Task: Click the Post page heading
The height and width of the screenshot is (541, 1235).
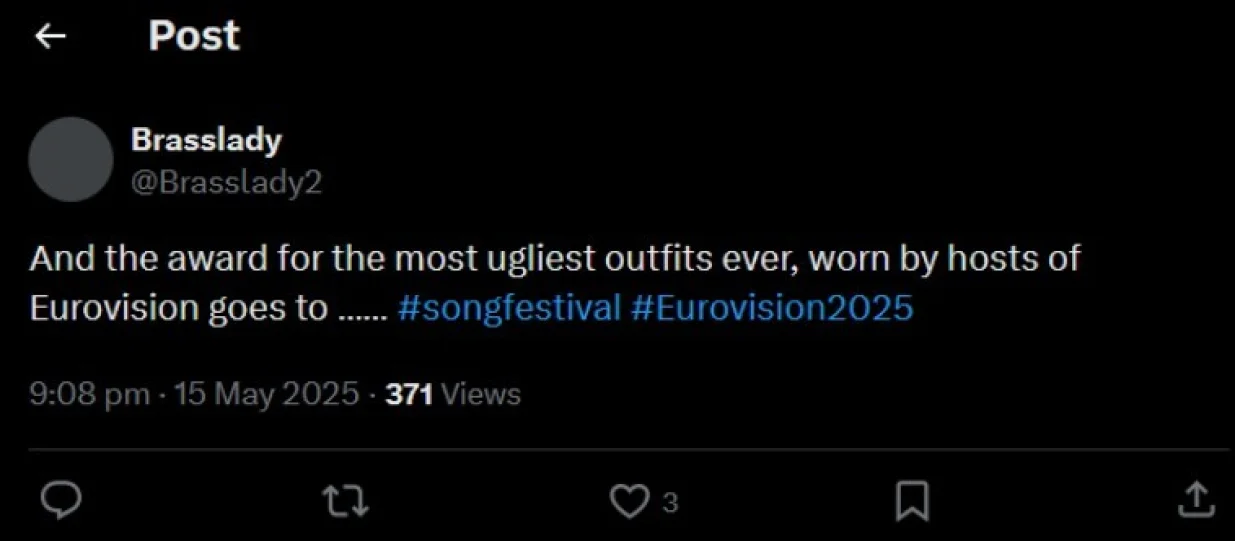Action: click(x=194, y=37)
